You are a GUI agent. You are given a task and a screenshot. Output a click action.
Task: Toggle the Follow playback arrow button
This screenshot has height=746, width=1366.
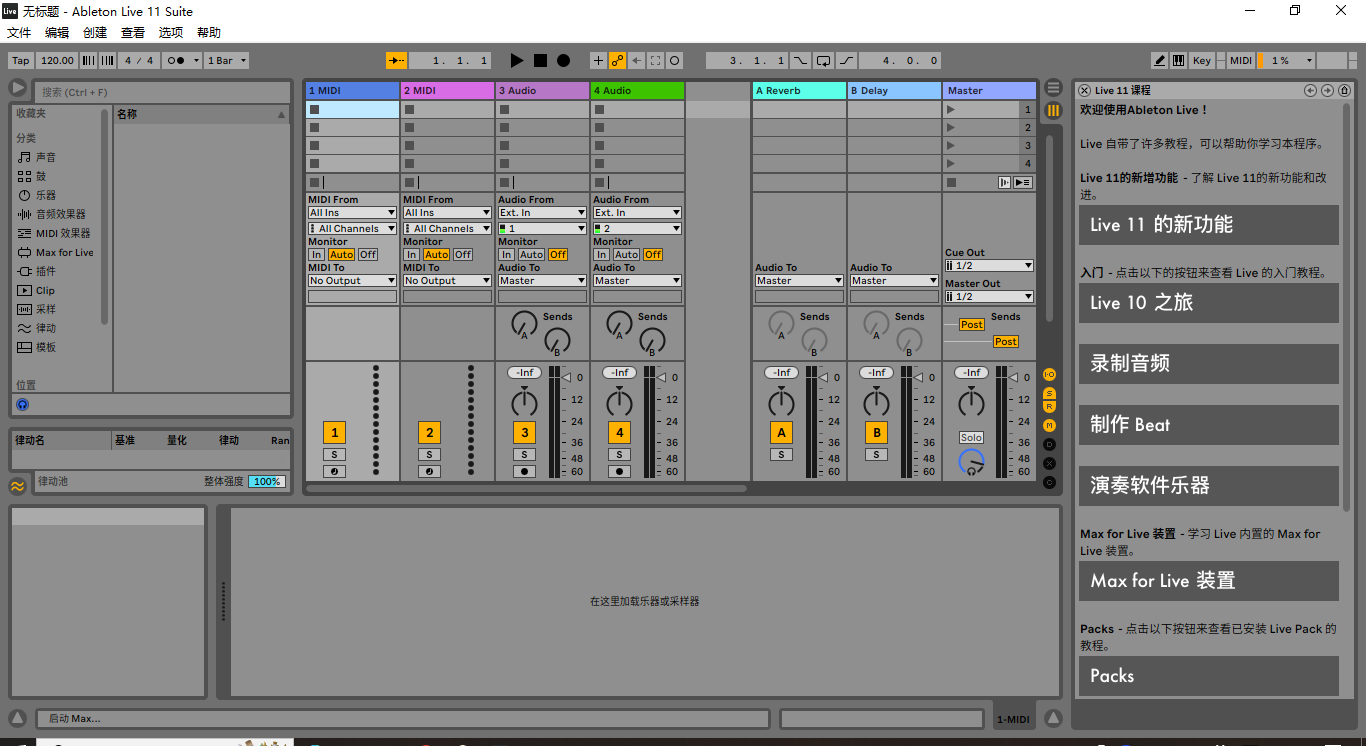tap(397, 61)
